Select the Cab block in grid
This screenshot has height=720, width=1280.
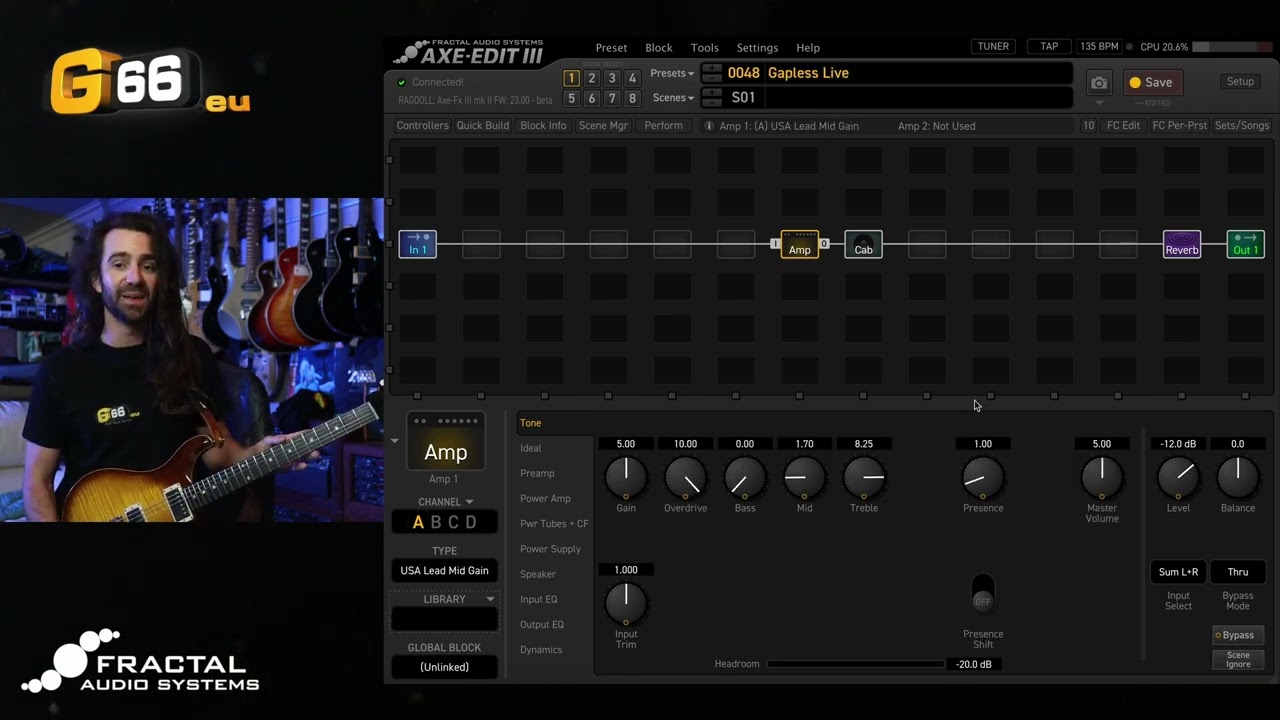[x=863, y=244]
